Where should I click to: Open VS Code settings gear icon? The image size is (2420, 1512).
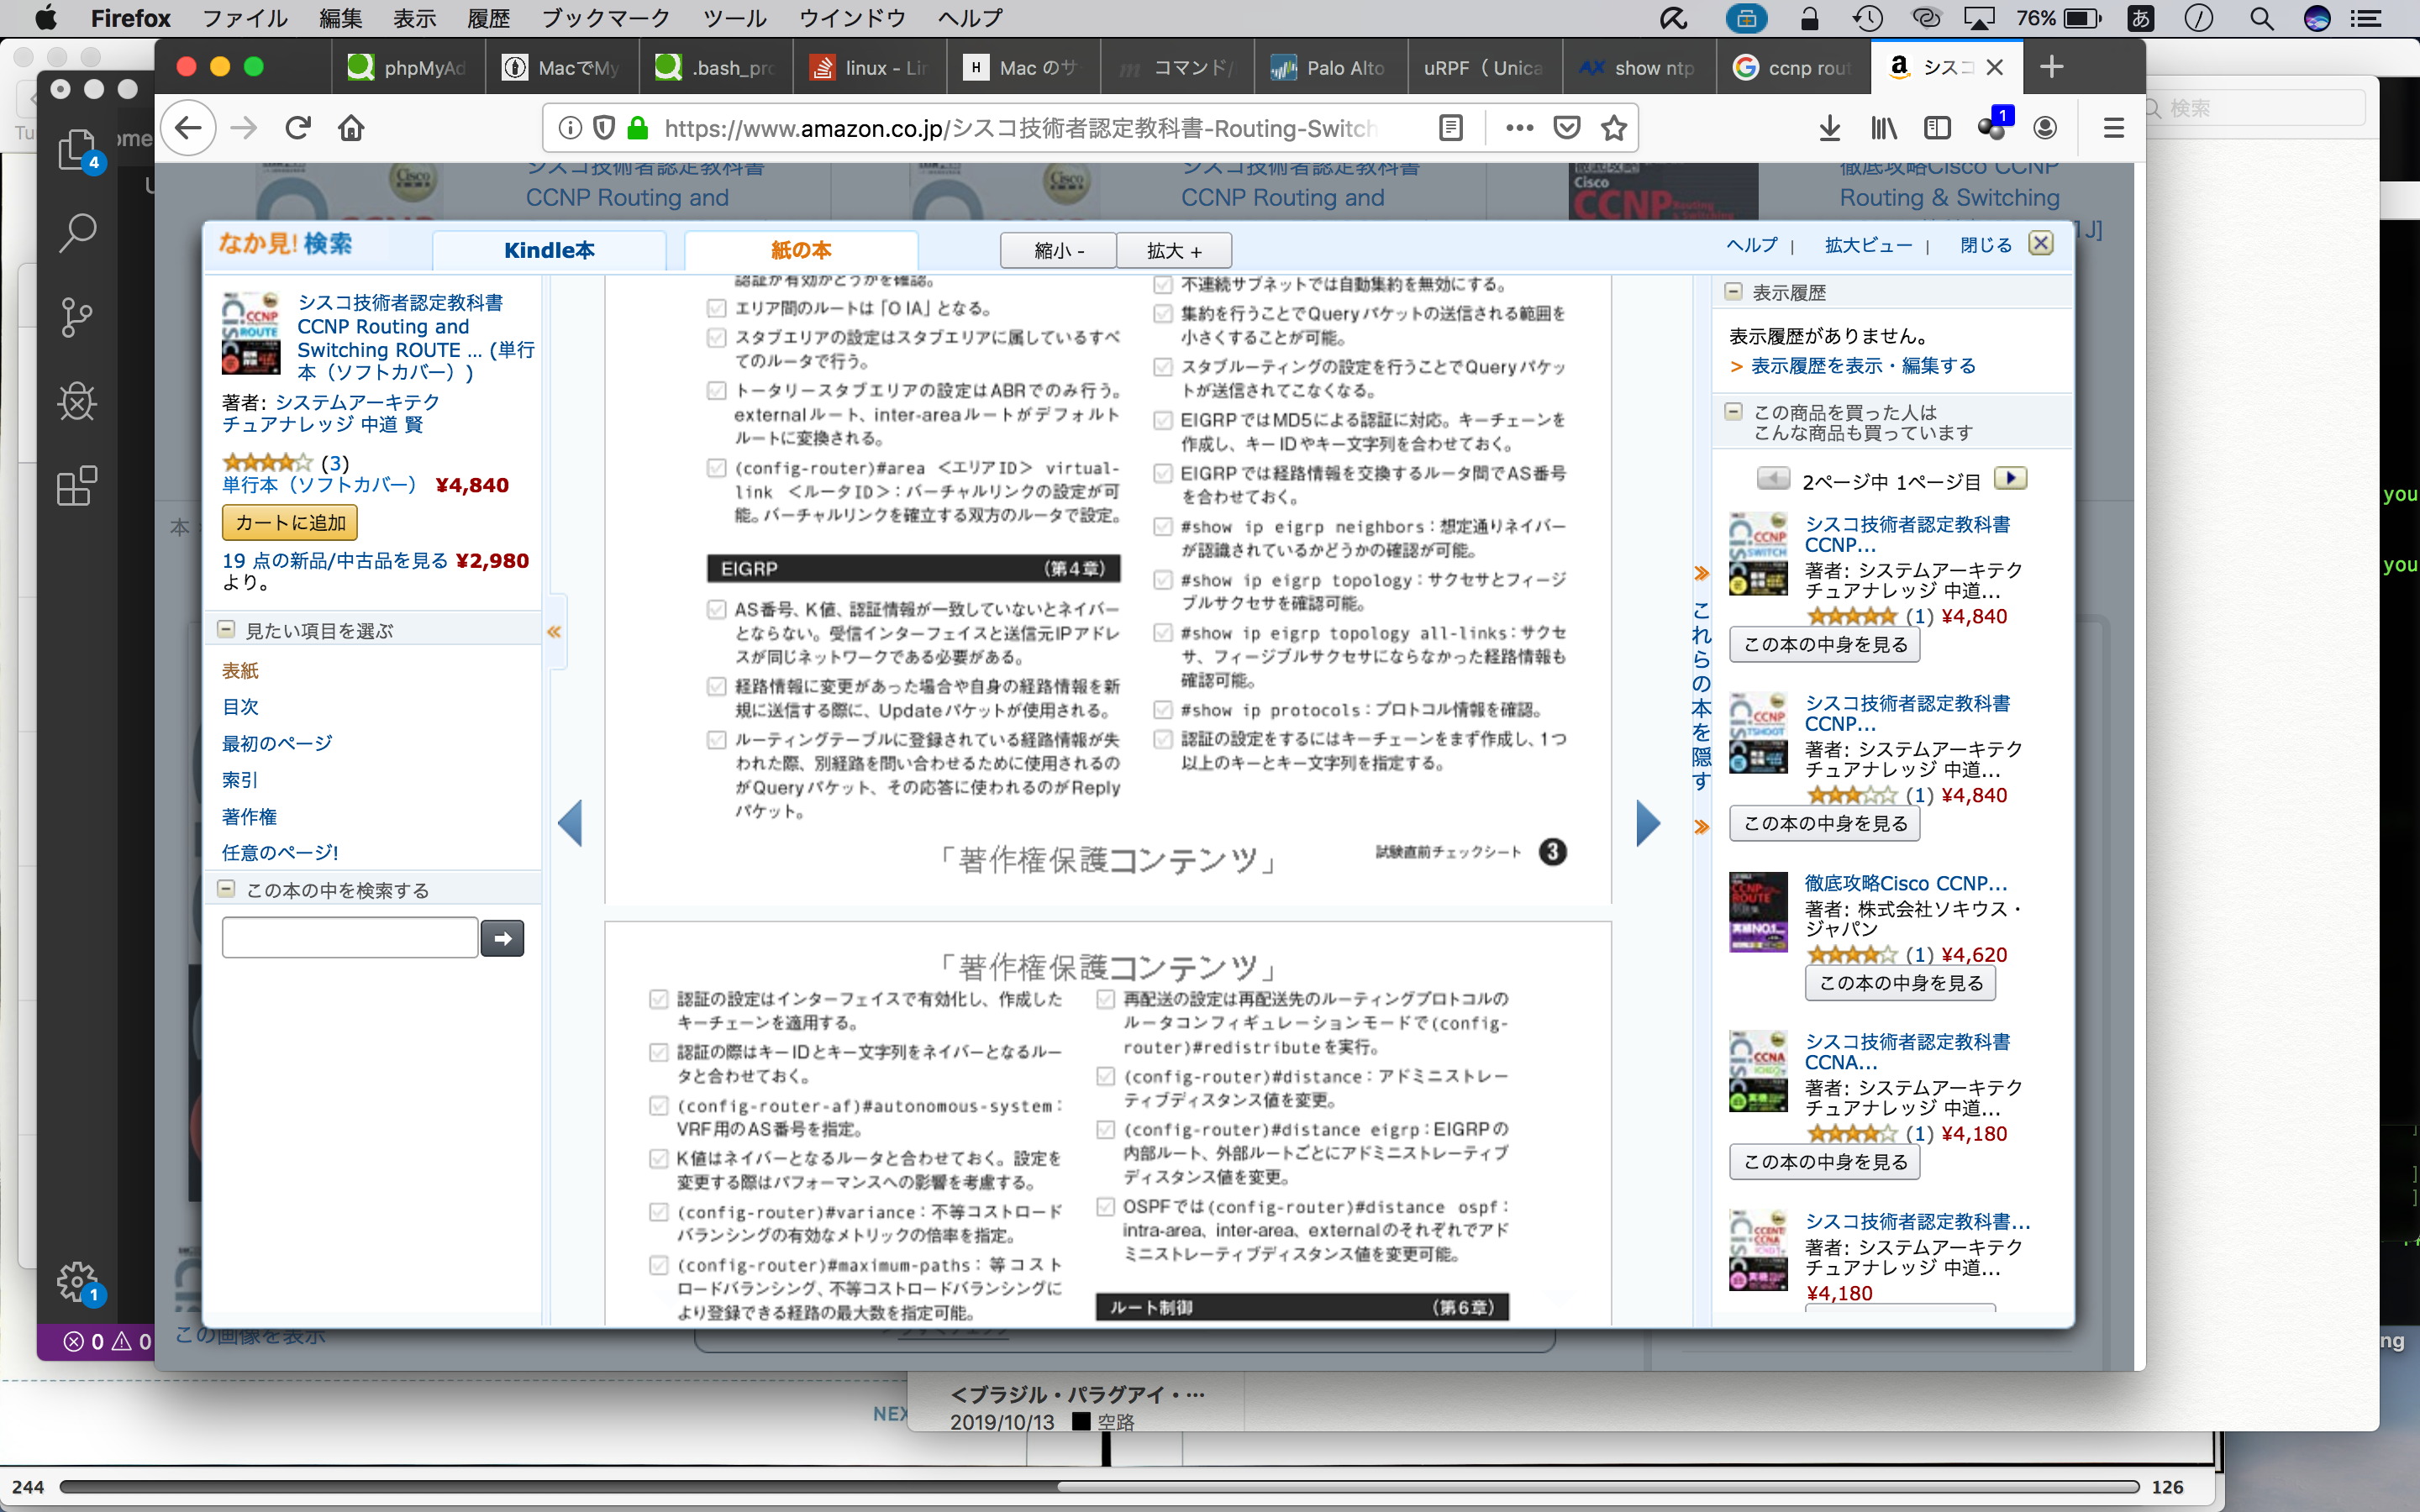[77, 1281]
